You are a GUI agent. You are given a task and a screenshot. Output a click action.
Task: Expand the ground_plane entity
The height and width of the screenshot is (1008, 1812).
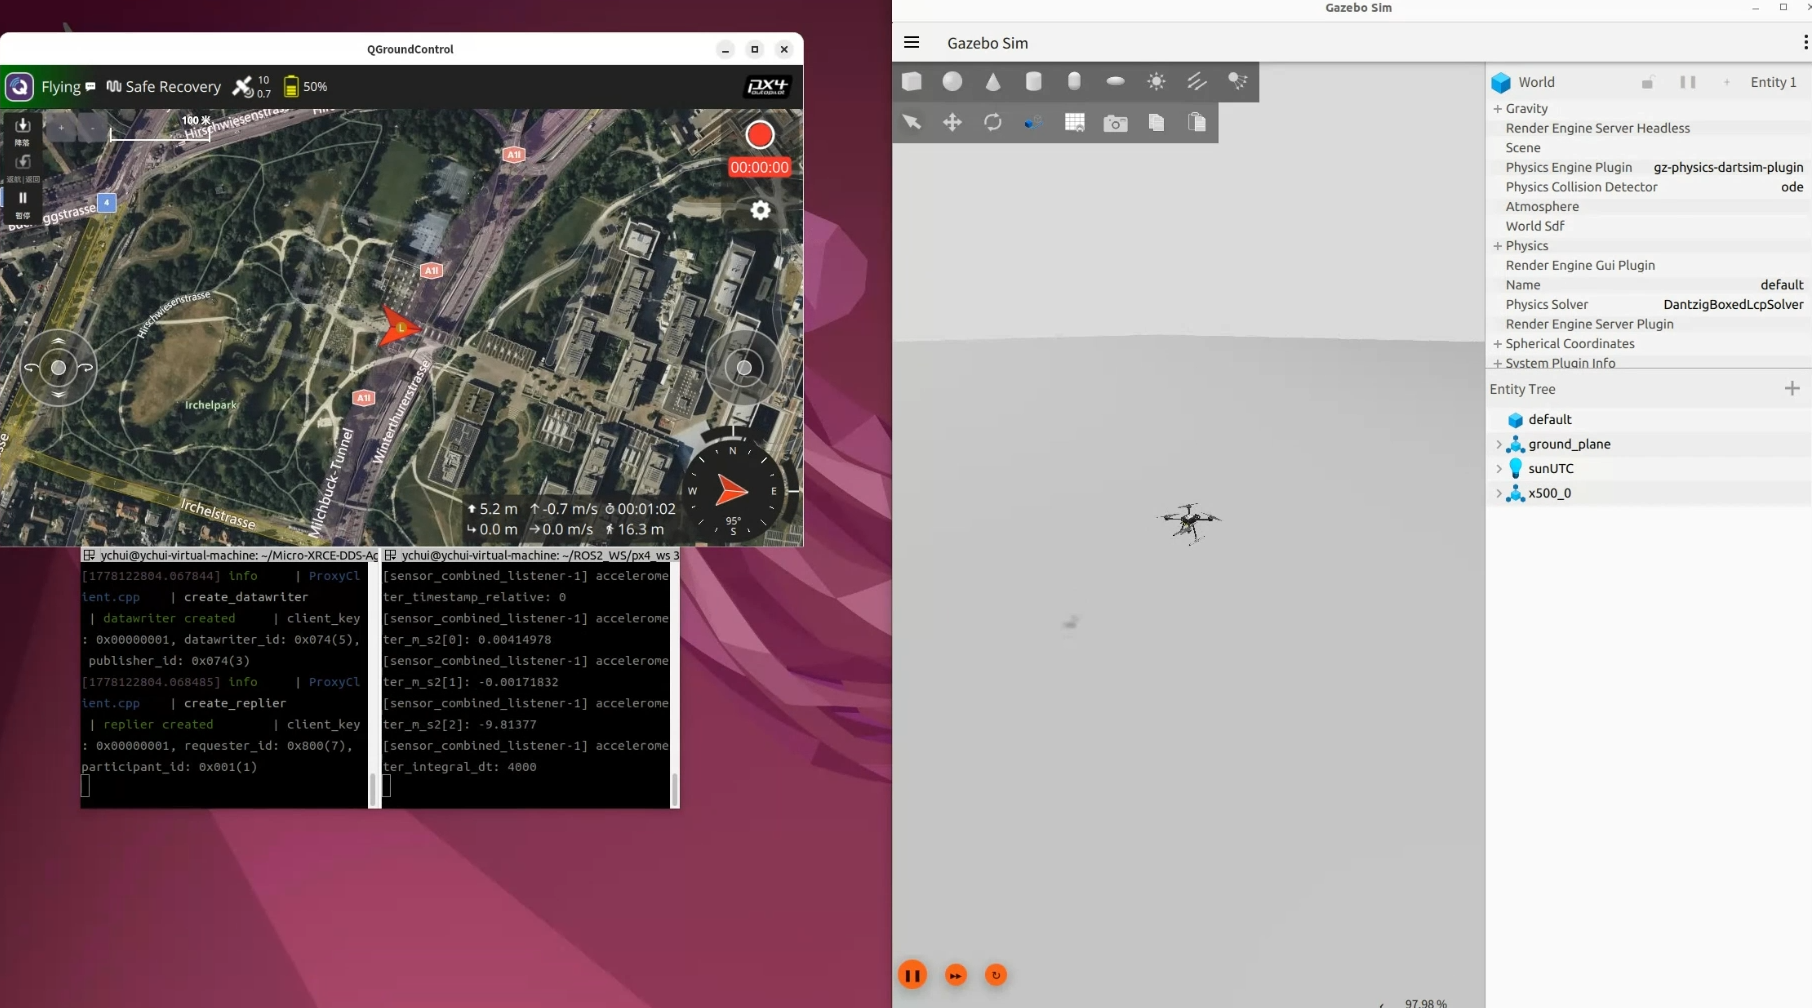[x=1498, y=444]
